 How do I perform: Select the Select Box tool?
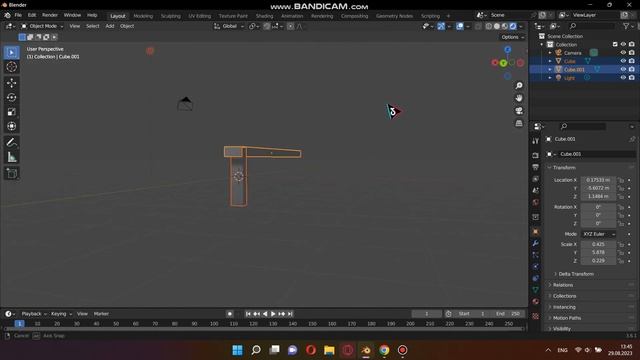(x=11, y=52)
